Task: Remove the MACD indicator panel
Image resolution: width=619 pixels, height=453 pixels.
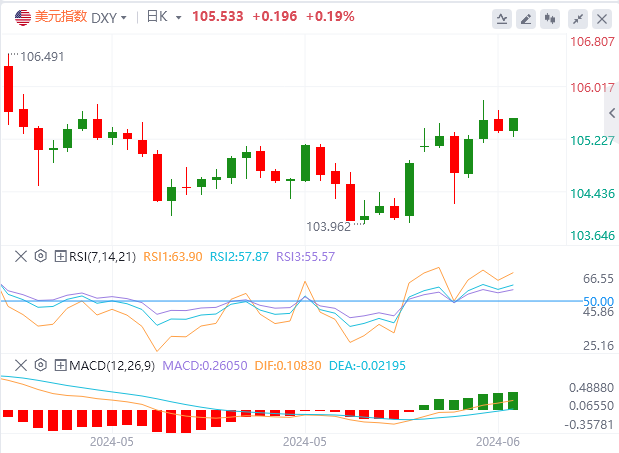Action: pyautogui.click(x=21, y=365)
